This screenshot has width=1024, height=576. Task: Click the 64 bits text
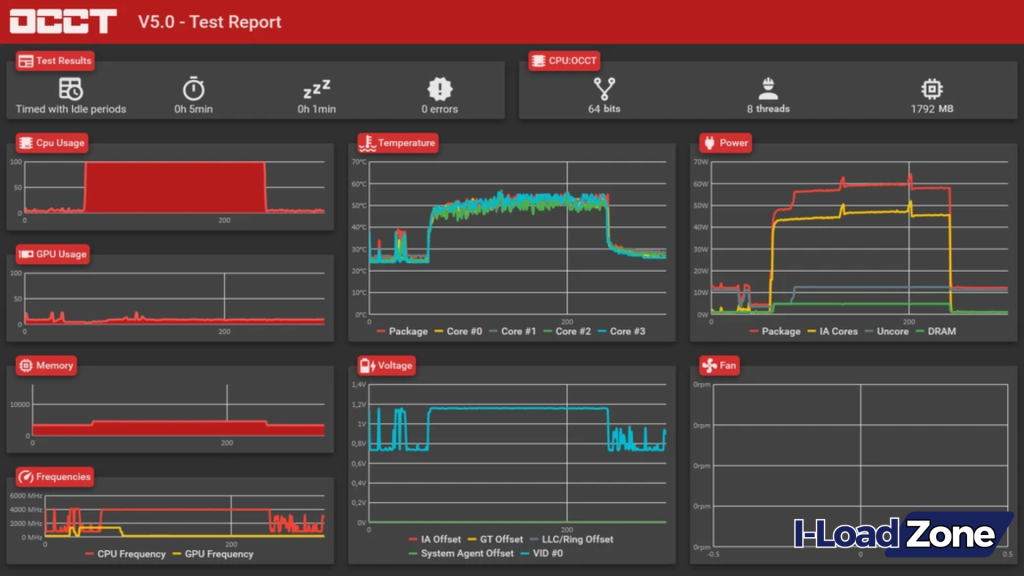(x=604, y=109)
